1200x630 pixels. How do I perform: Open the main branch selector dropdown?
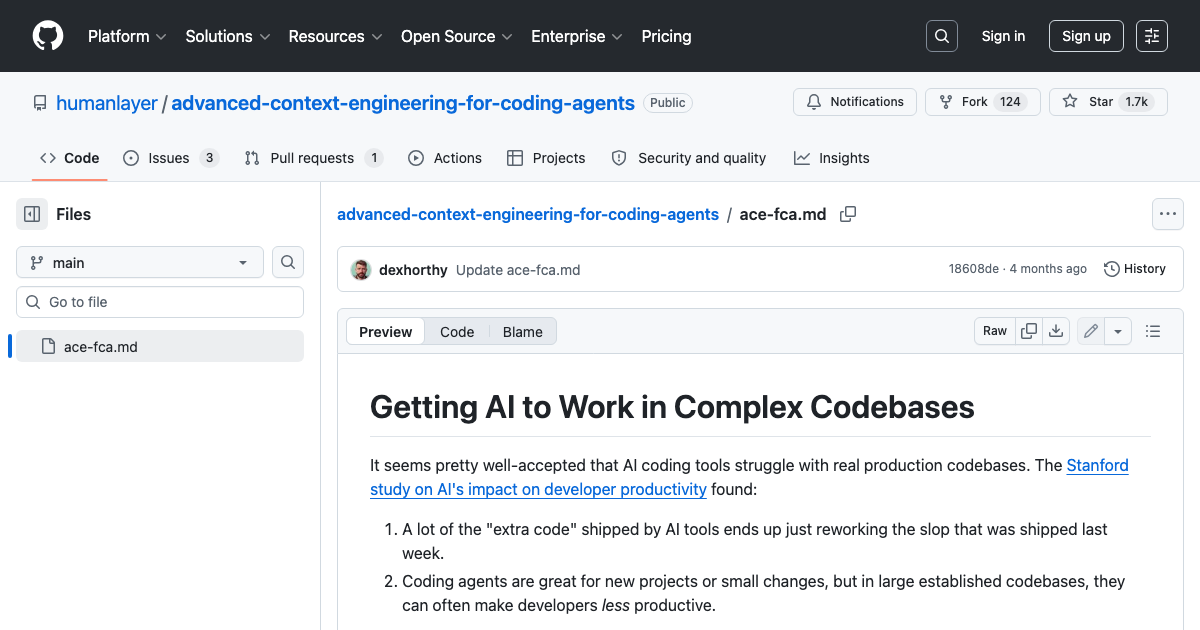click(140, 262)
